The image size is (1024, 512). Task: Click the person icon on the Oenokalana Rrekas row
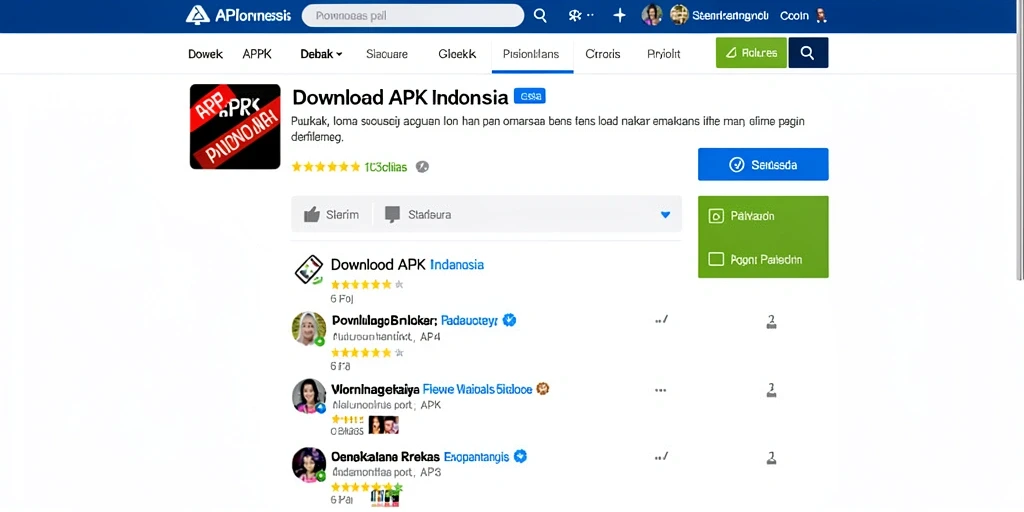click(771, 457)
